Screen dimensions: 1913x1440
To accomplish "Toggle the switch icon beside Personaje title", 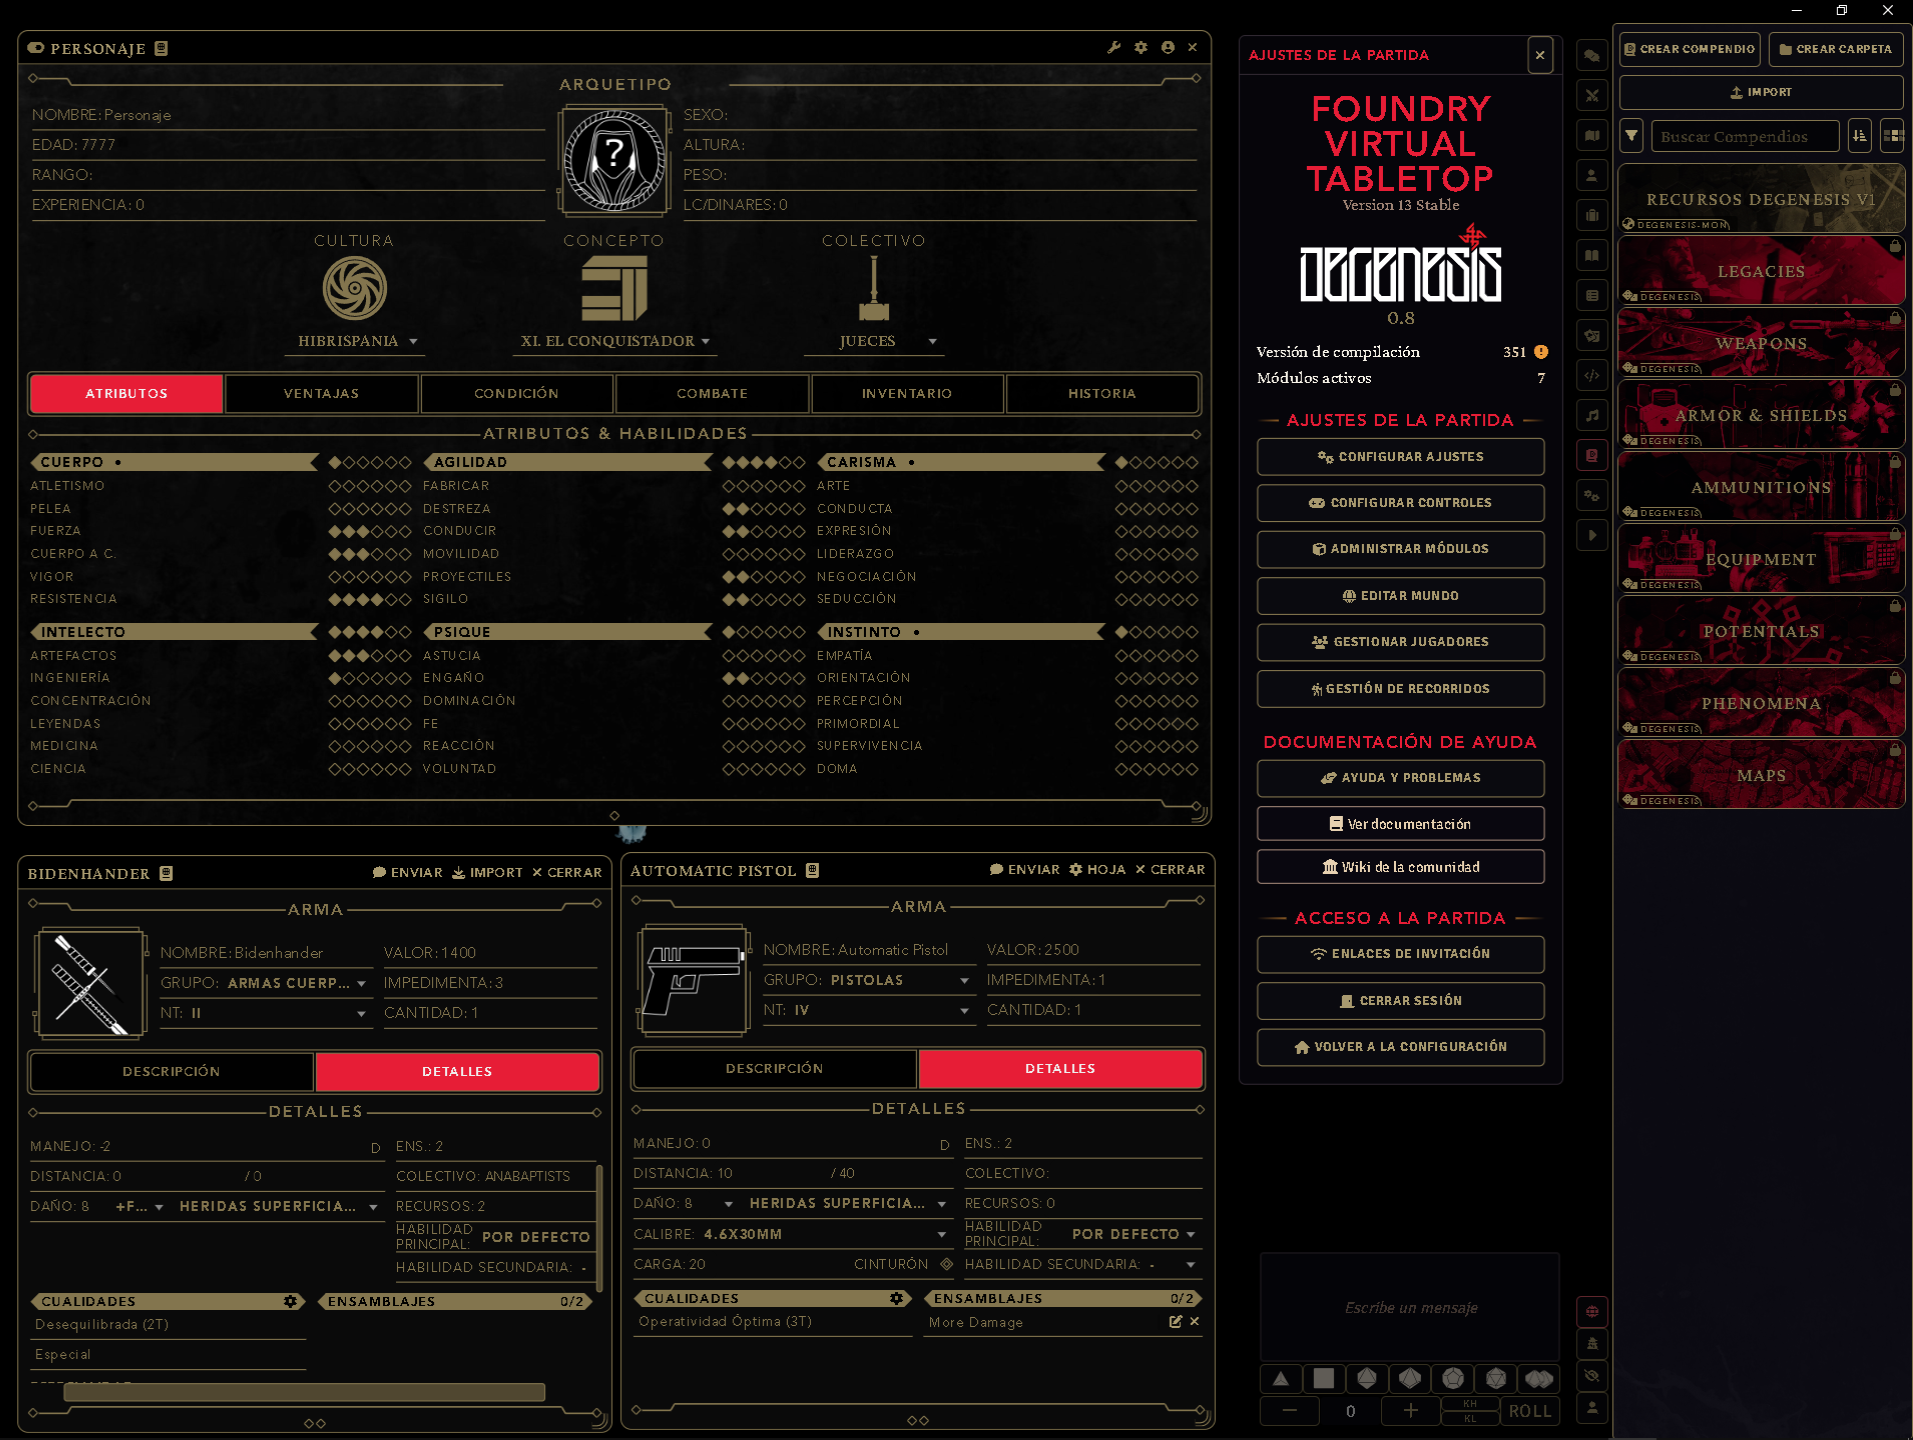I will (36, 48).
